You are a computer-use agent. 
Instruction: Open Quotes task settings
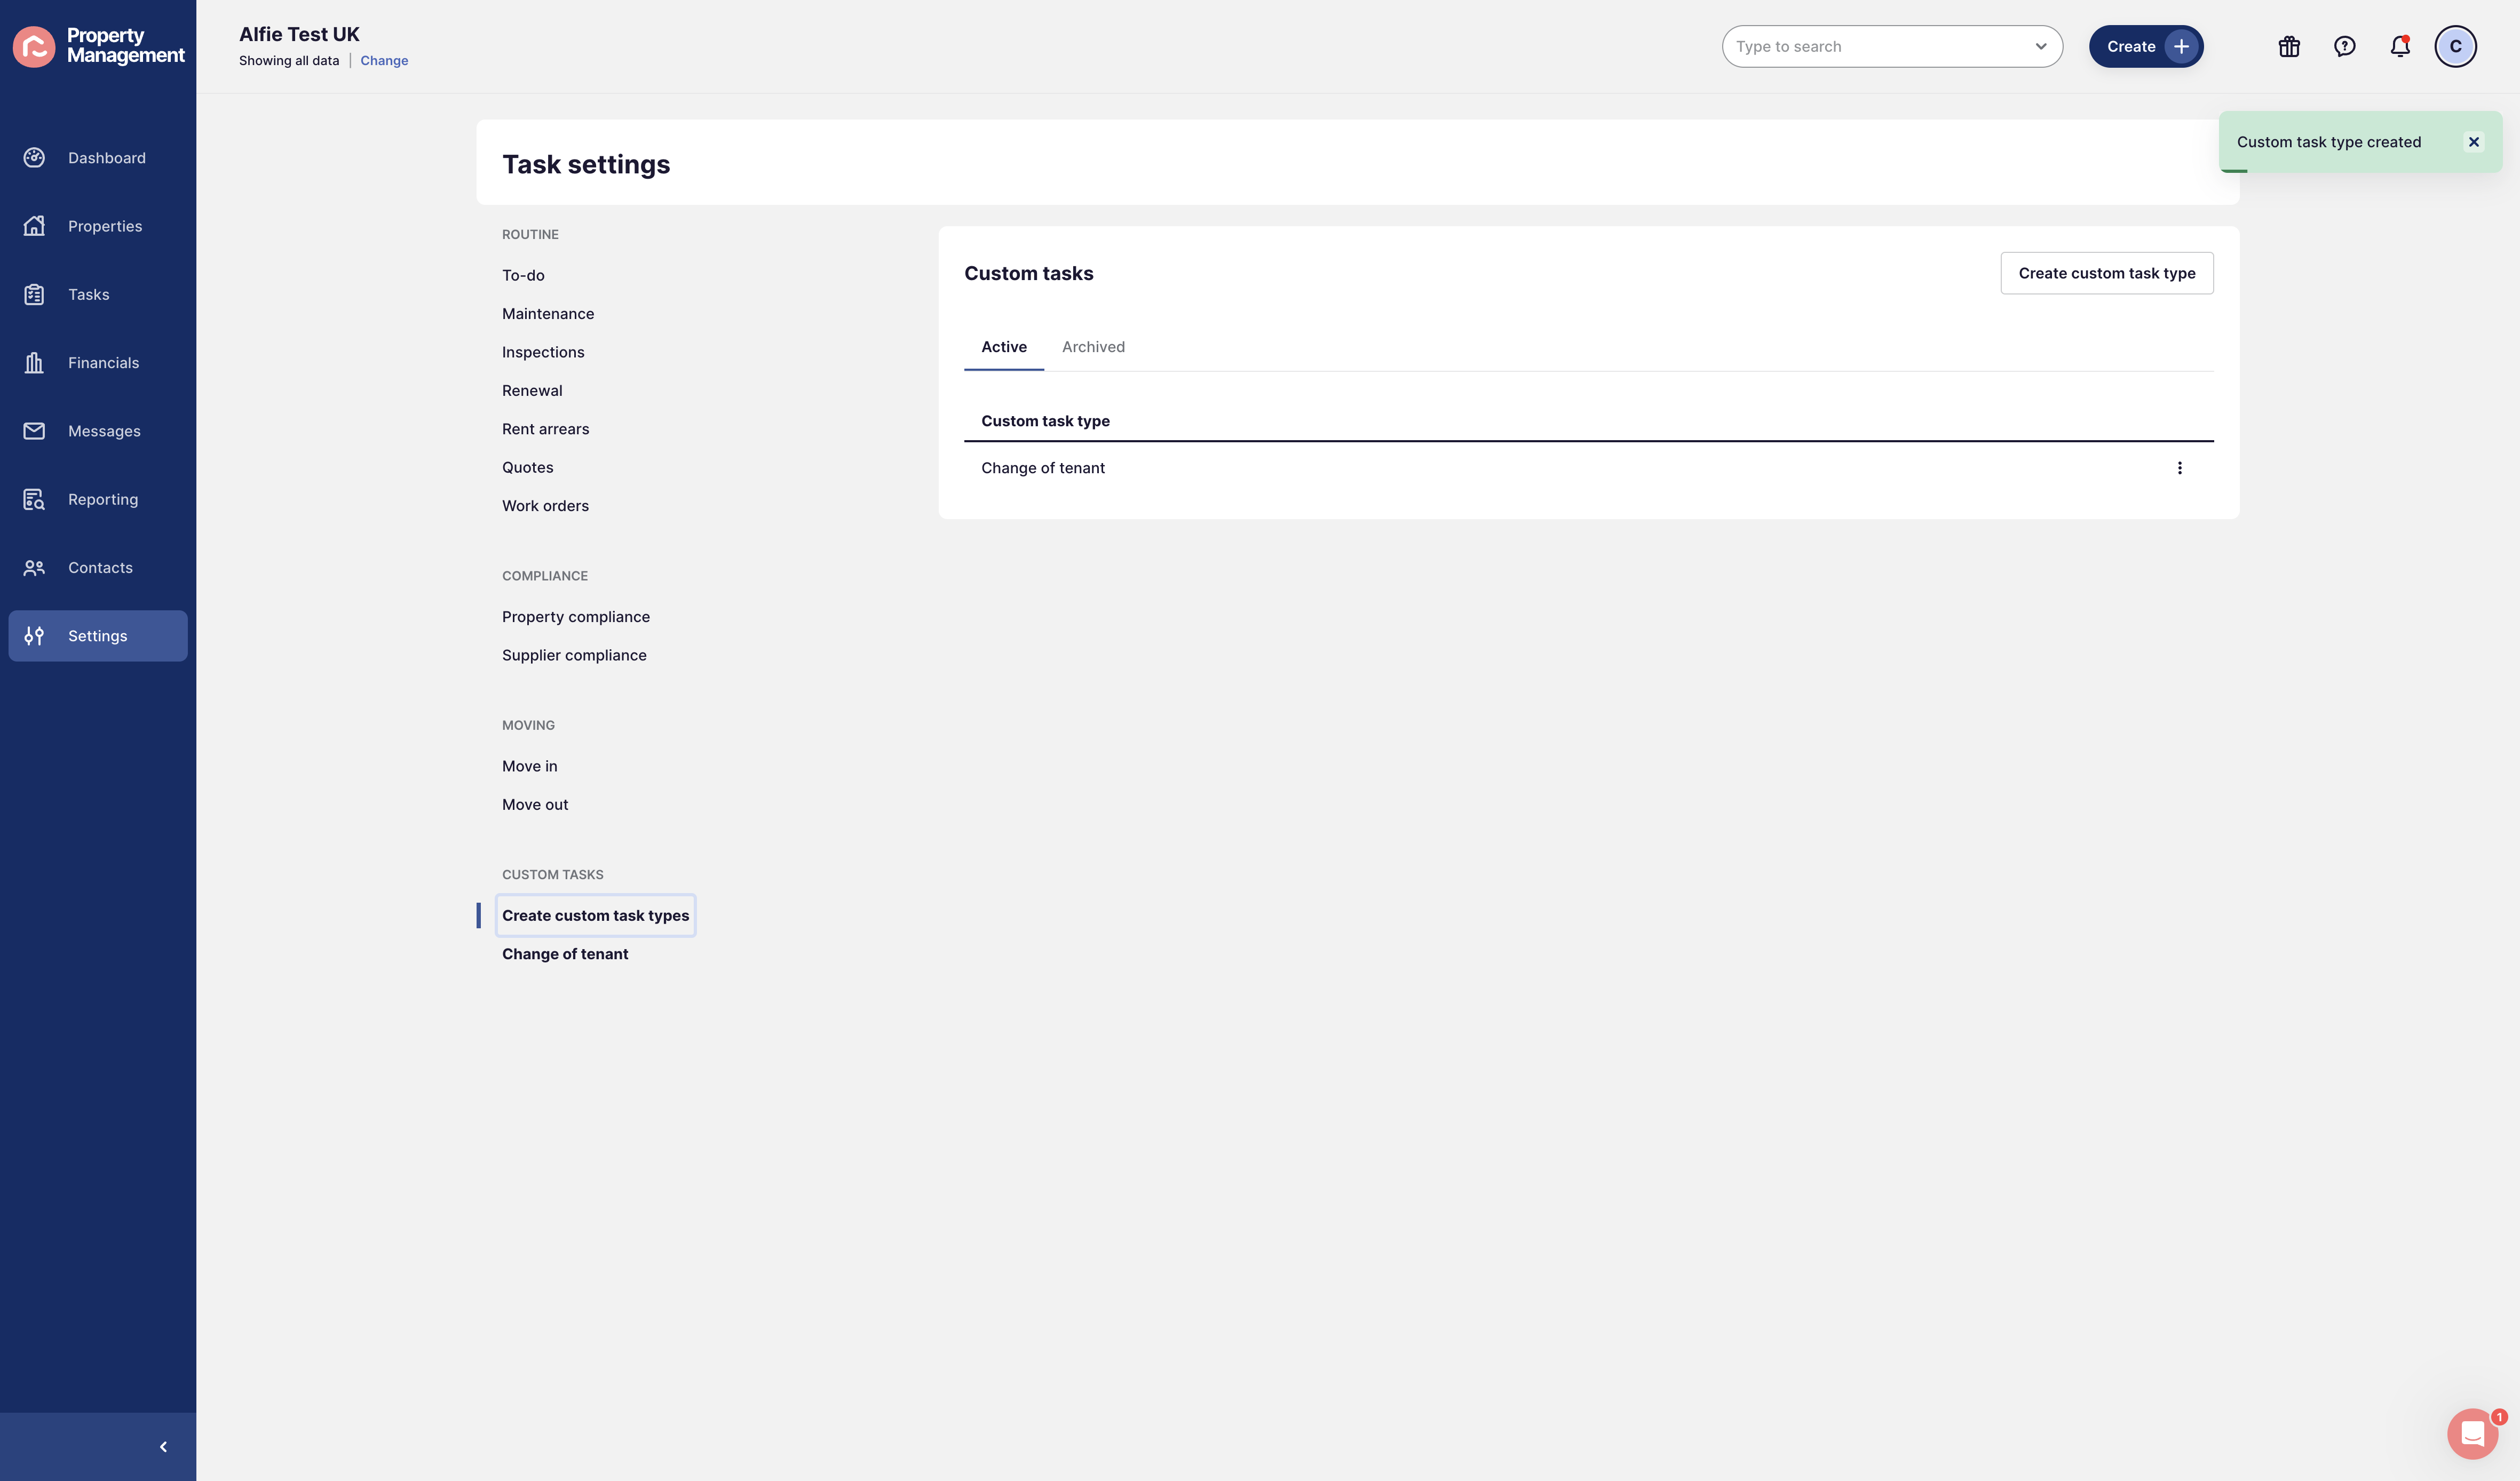click(527, 467)
